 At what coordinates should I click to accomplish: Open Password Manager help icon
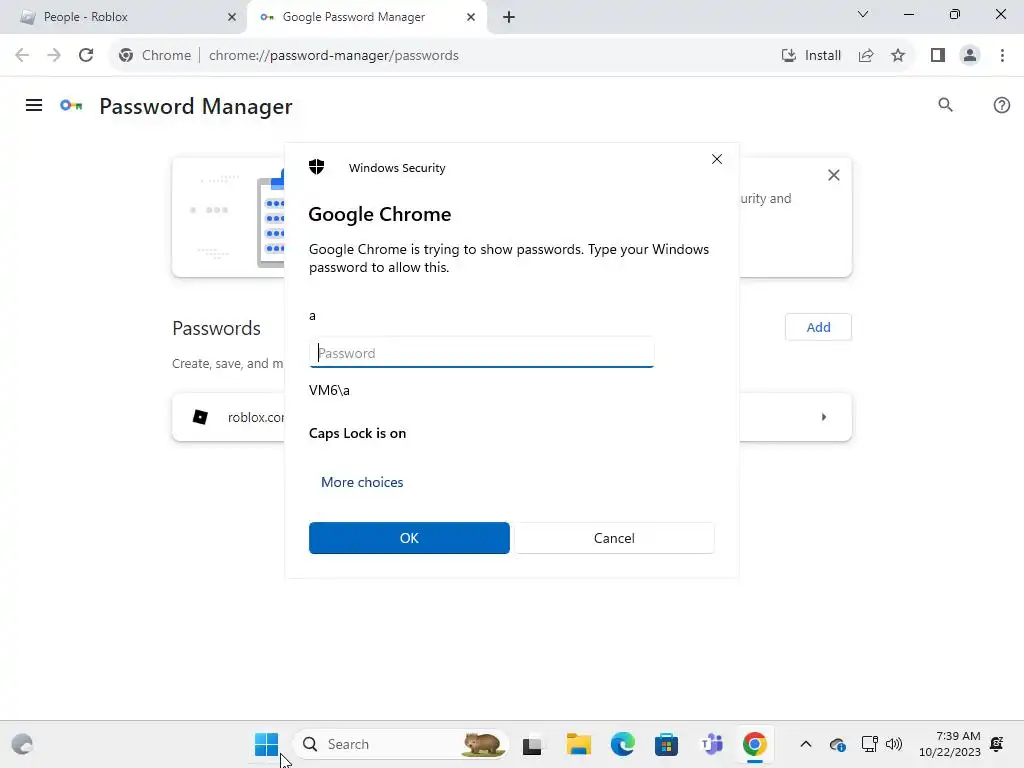tap(1001, 105)
